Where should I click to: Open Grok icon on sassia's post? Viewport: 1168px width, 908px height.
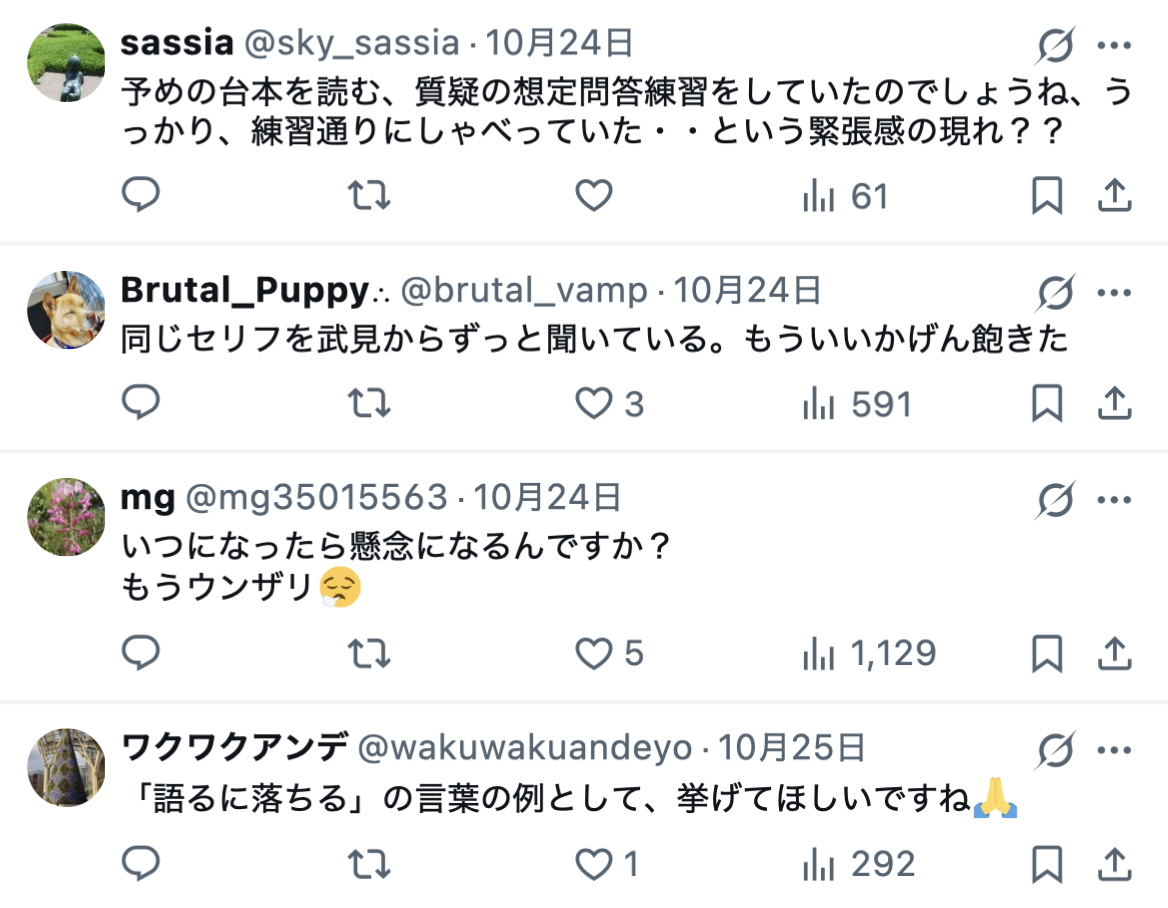click(x=1056, y=46)
